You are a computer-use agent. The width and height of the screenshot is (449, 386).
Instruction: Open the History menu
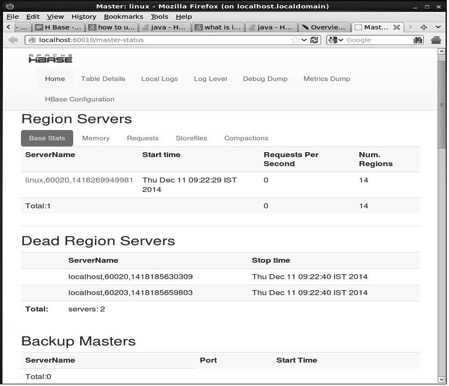point(84,17)
